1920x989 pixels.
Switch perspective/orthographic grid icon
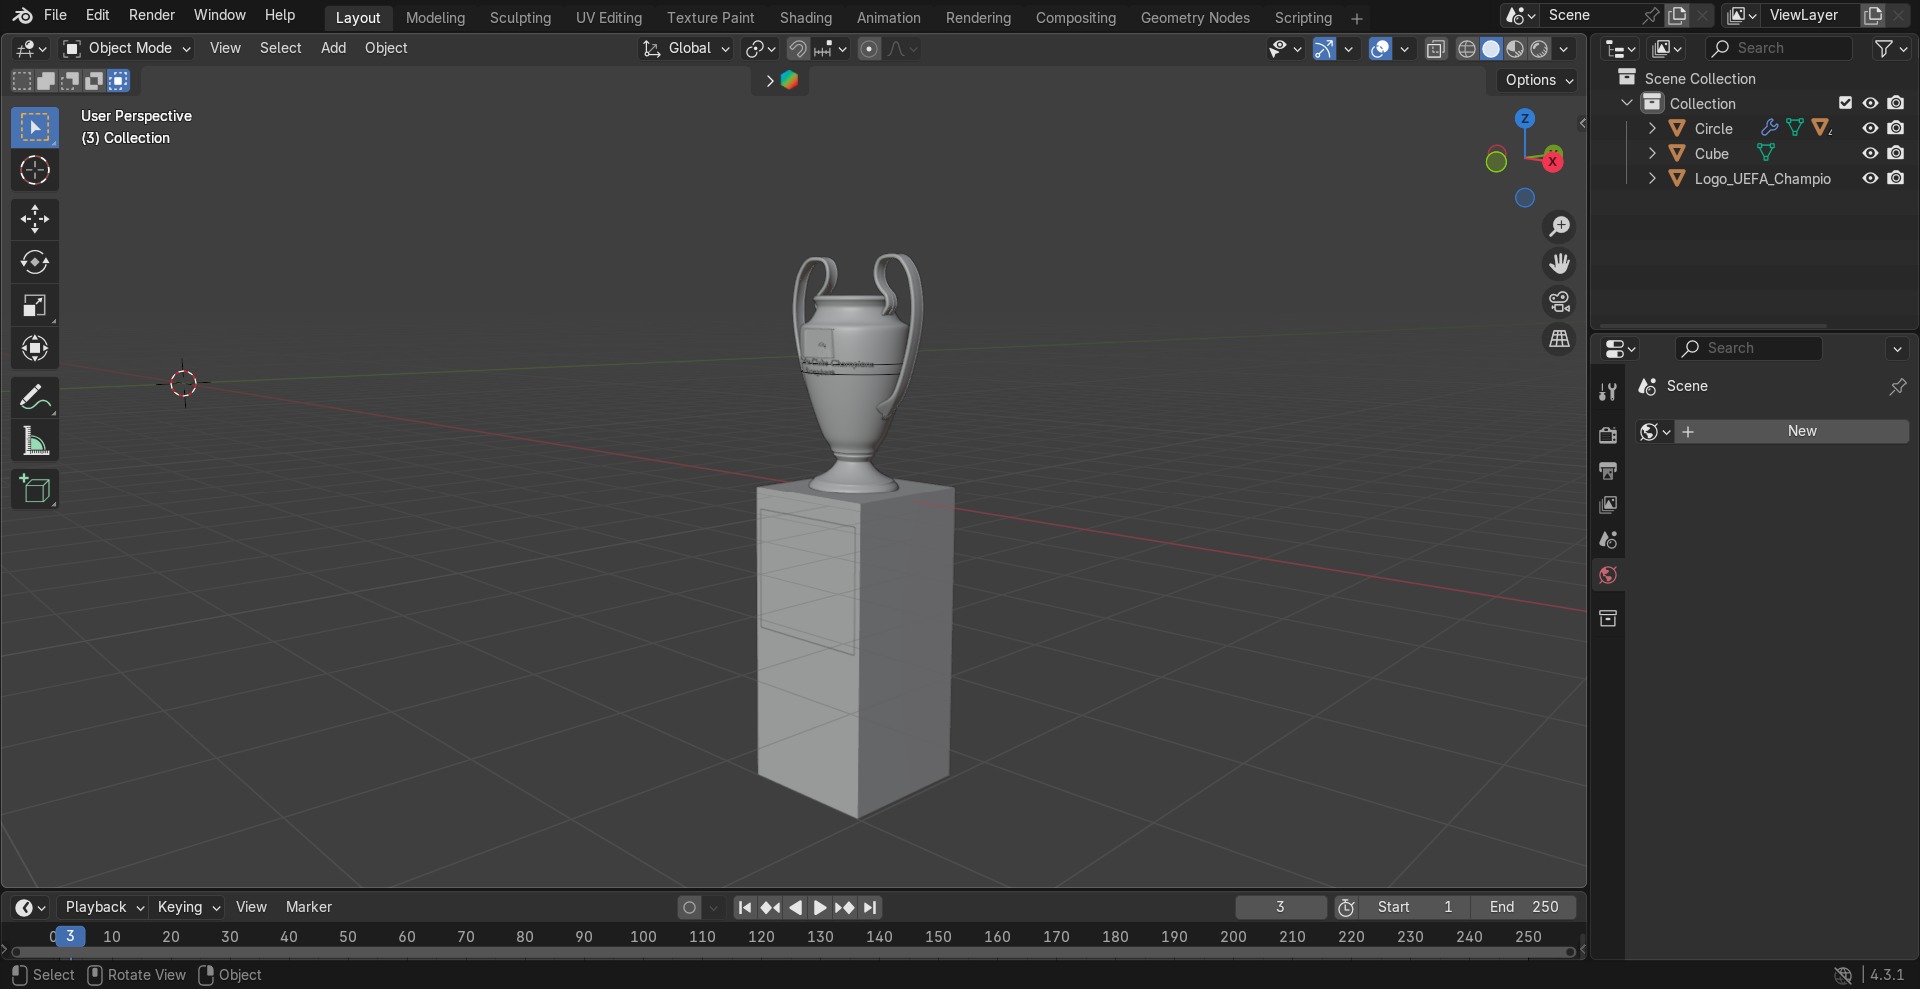coord(1559,339)
